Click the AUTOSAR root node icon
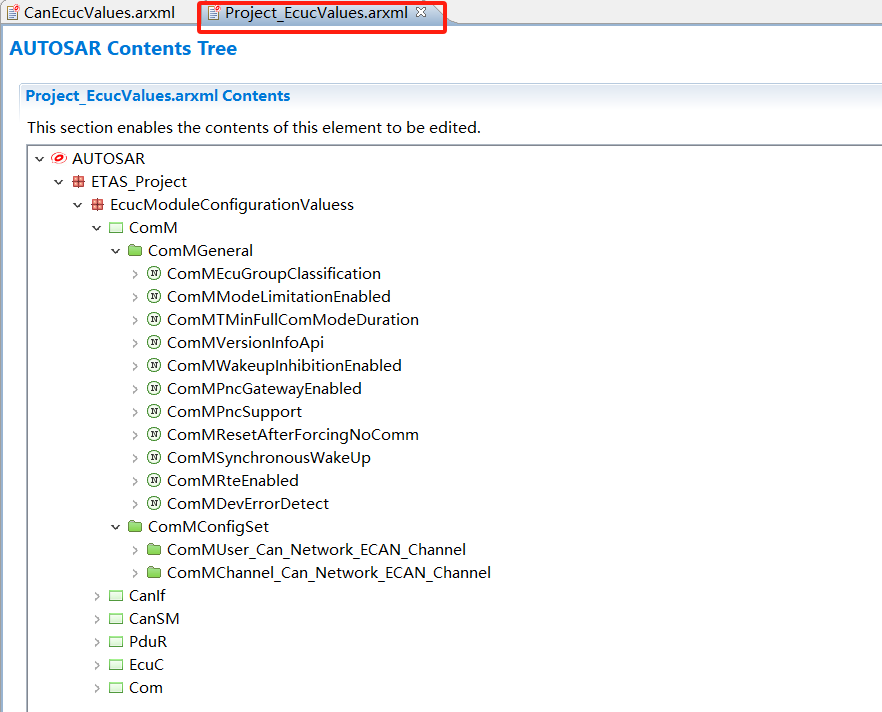The image size is (882, 712). coord(59,159)
